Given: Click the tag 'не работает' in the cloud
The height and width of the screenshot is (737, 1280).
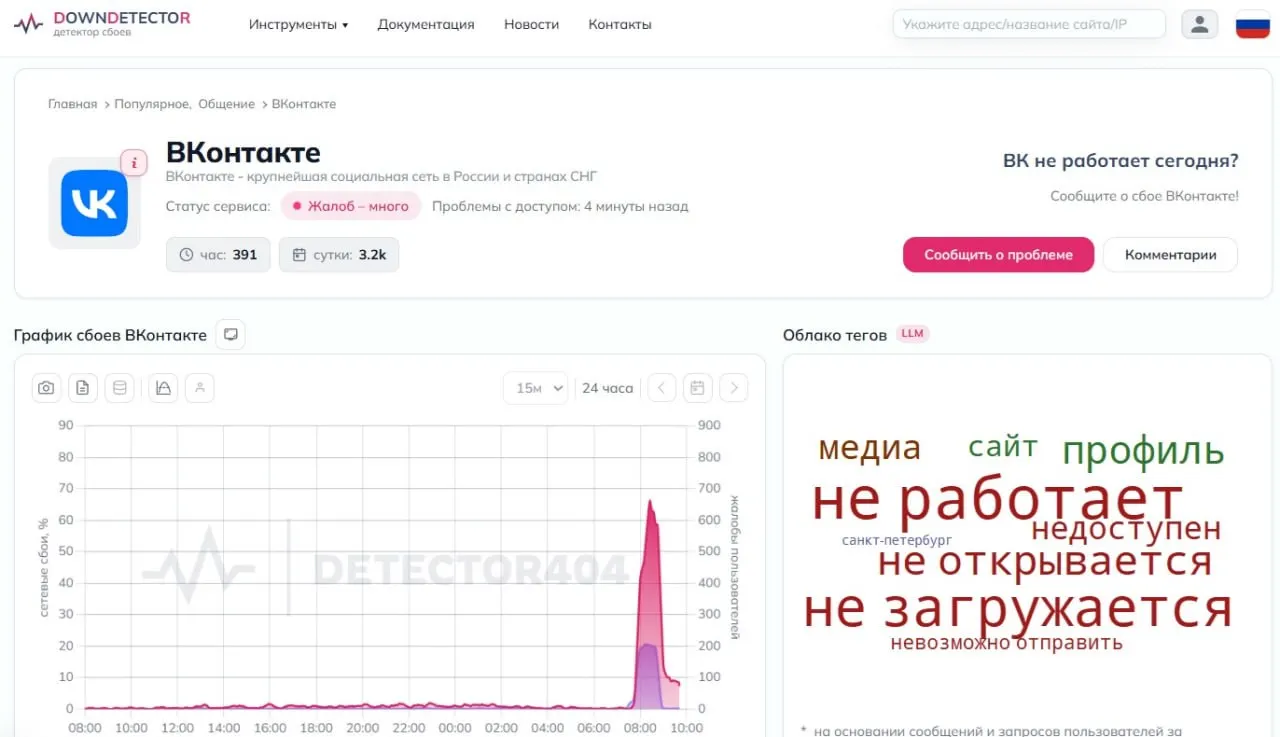Looking at the screenshot, I should [997, 500].
